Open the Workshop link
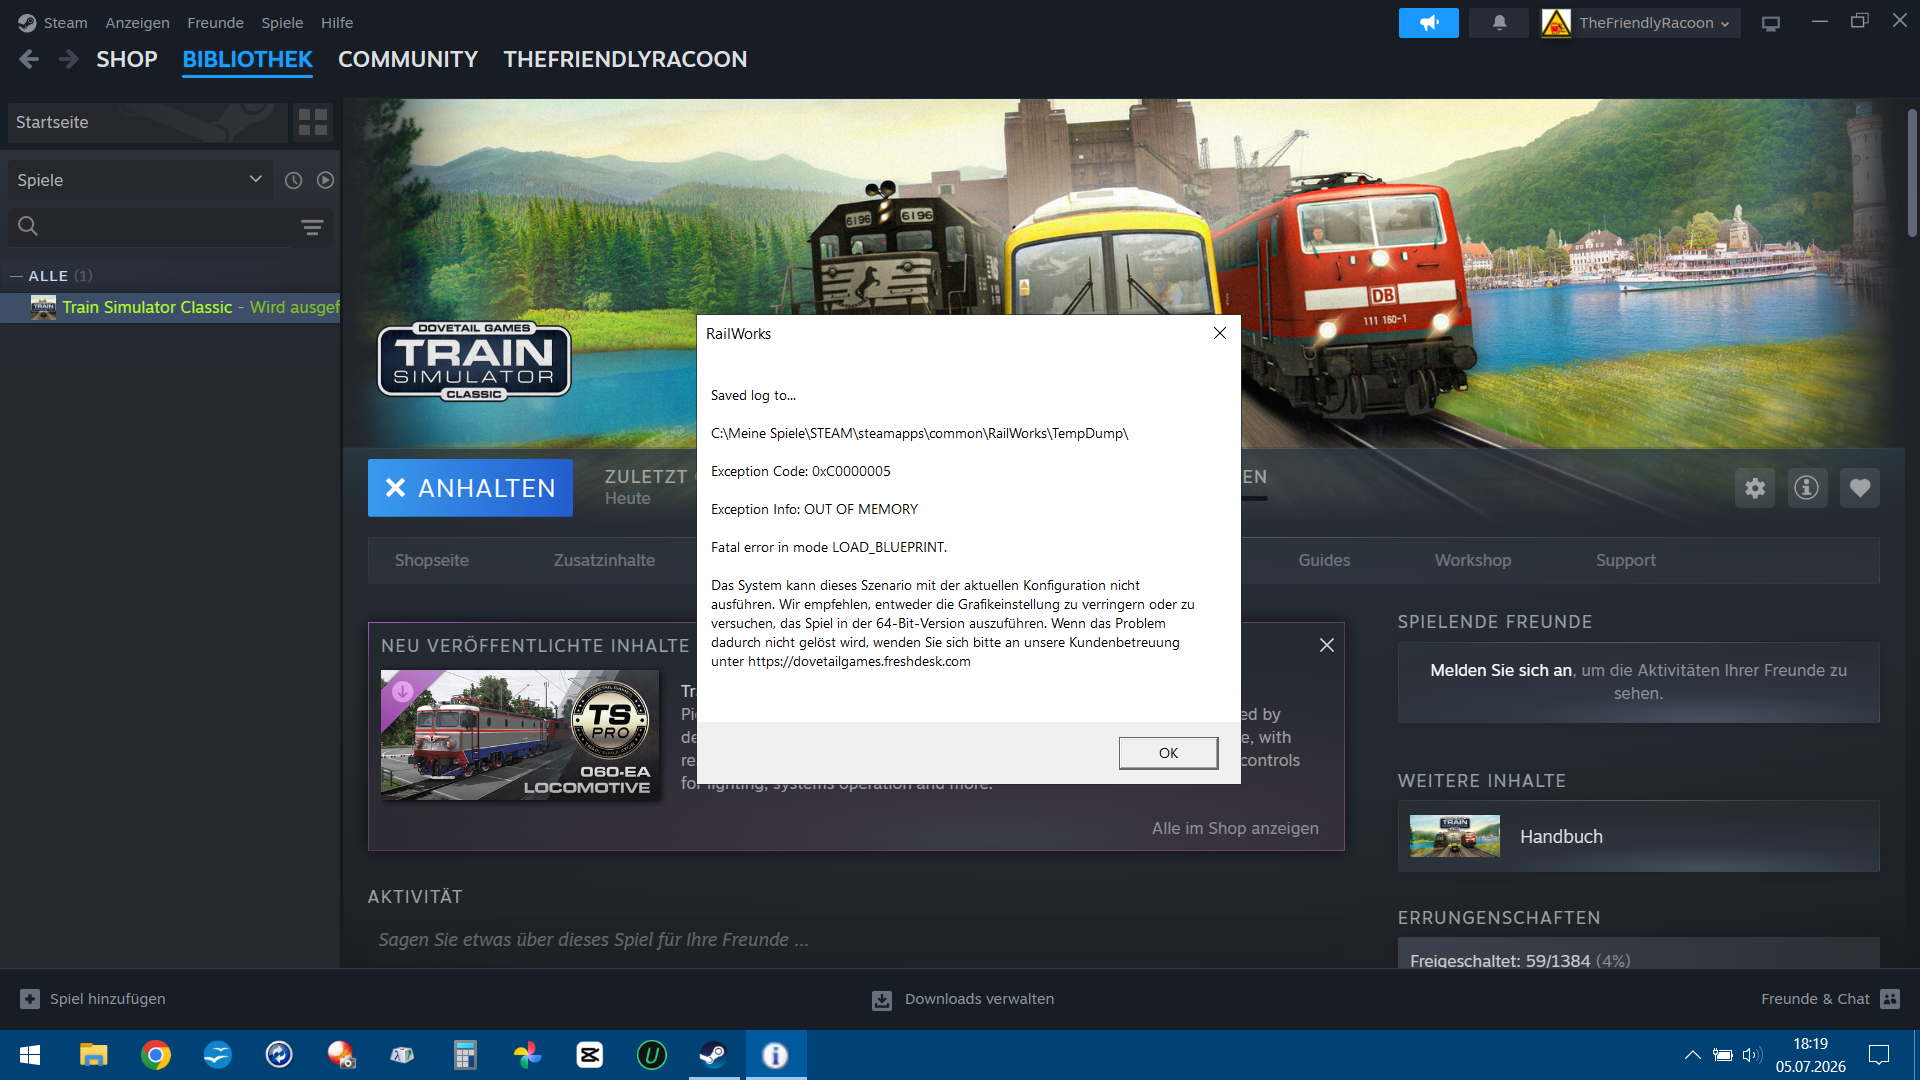The height and width of the screenshot is (1080, 1920). pos(1473,561)
